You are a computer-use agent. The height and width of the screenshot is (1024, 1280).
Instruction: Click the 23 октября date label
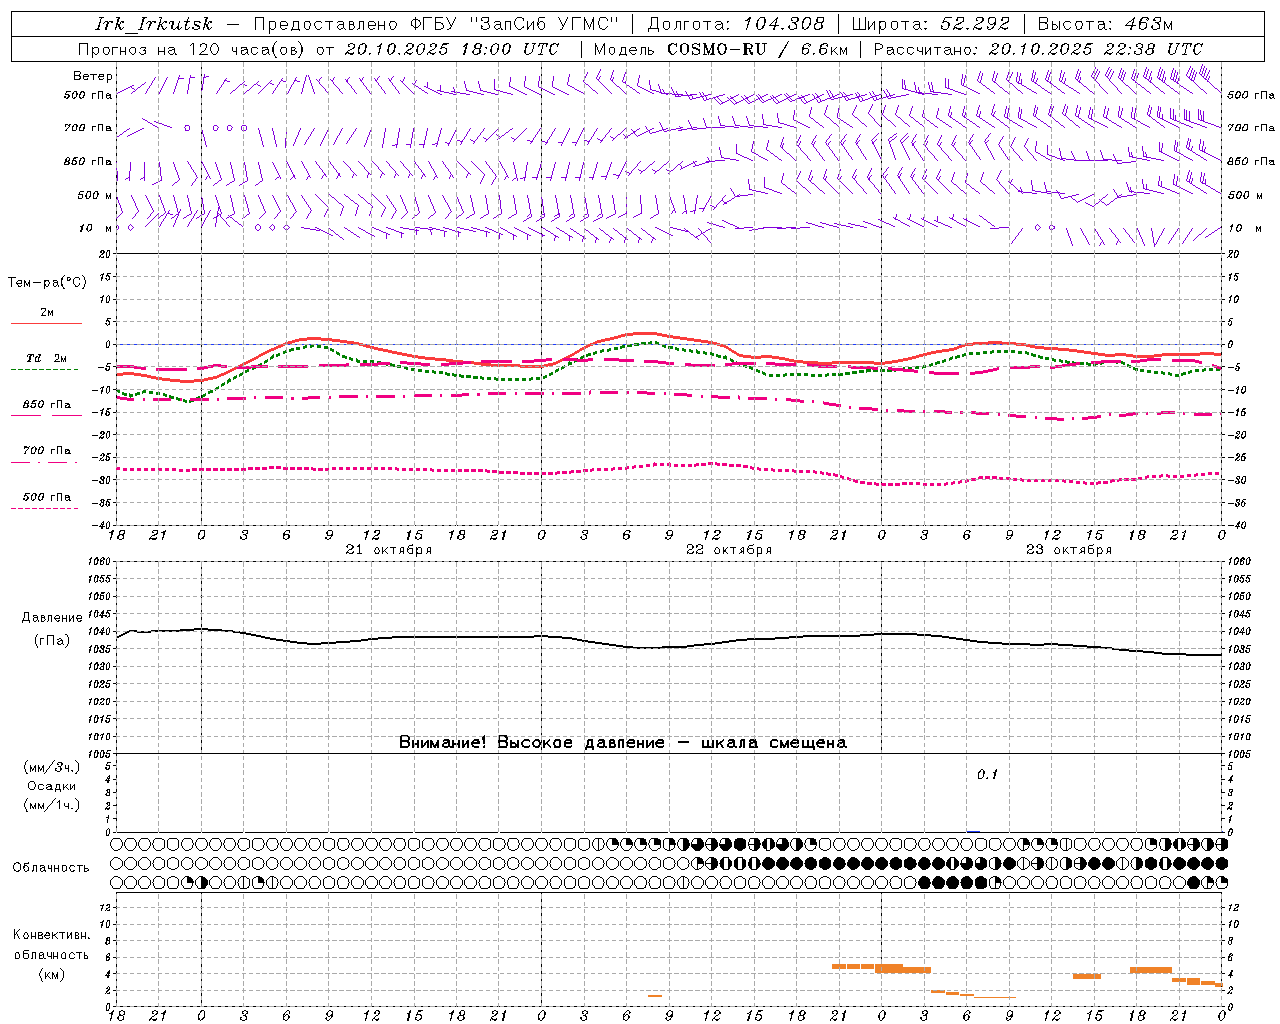[x=1069, y=549]
